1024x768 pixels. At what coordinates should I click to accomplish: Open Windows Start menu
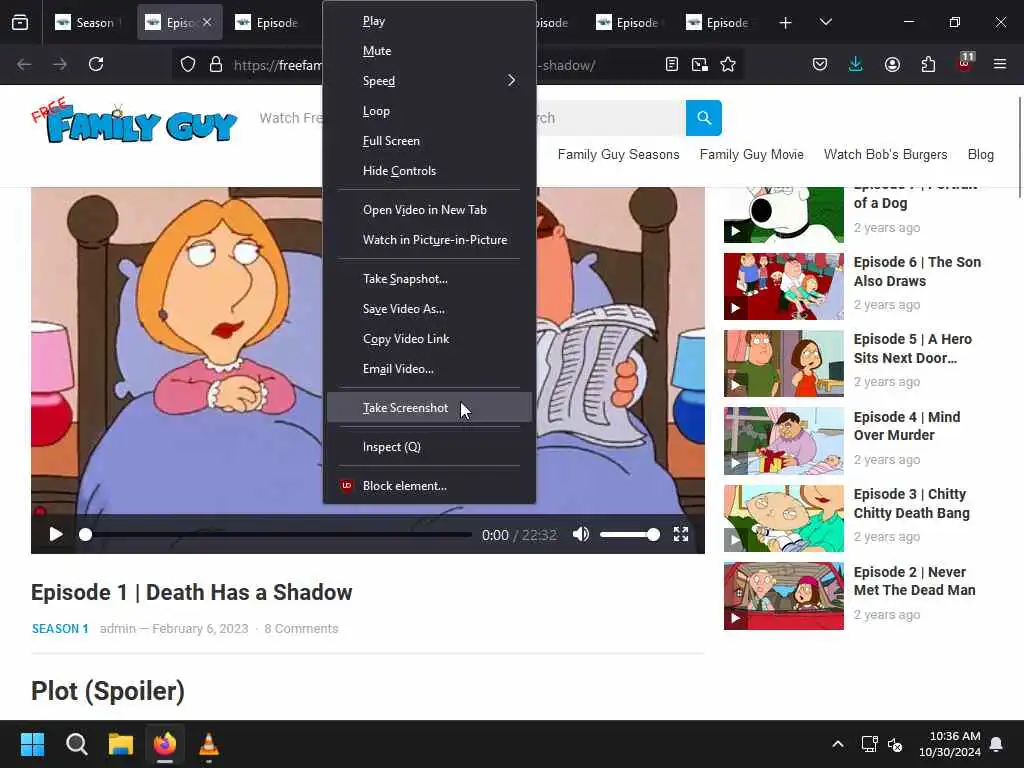point(32,744)
